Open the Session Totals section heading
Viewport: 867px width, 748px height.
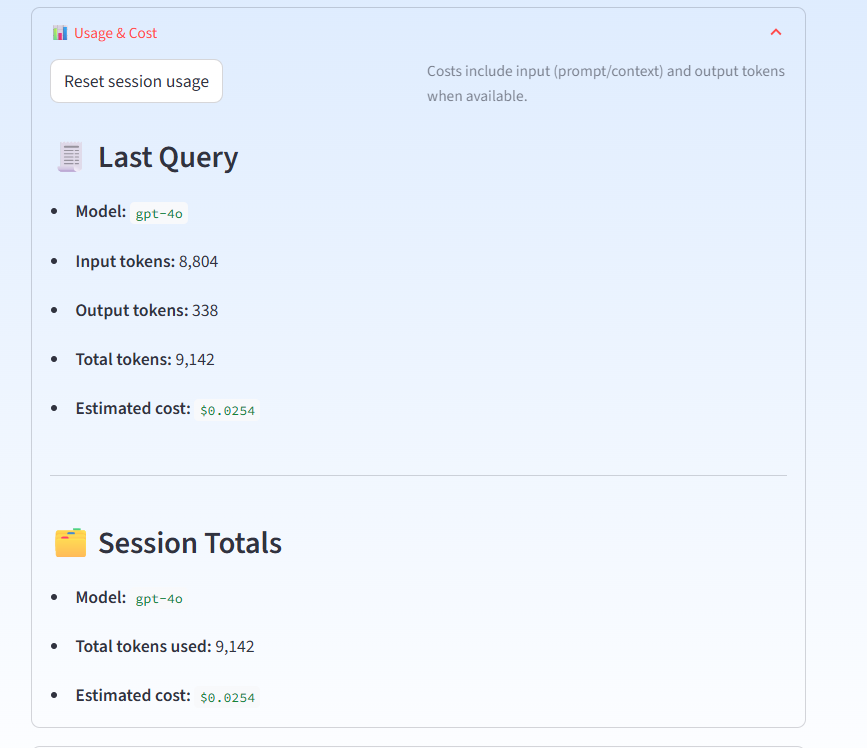[189, 543]
